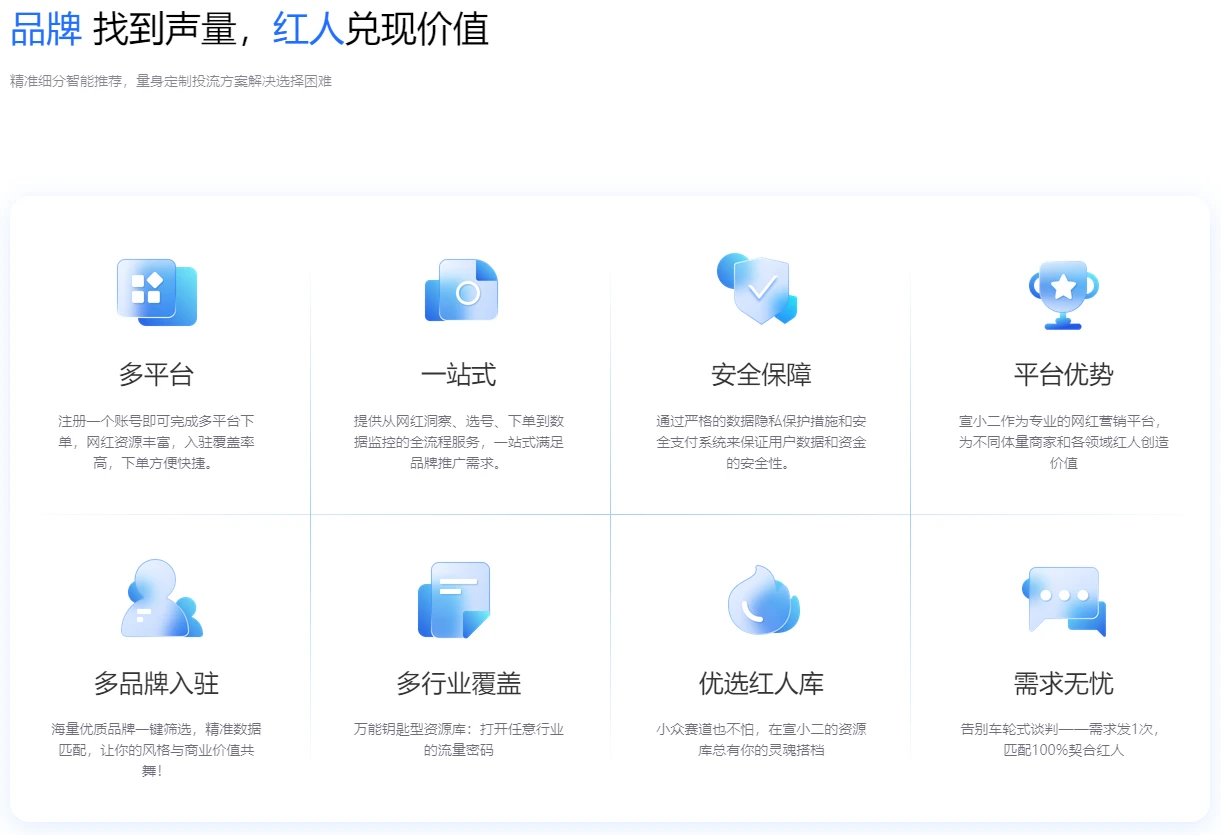Click the 多平台 grid icon
Screen dimensions: 1221x835
[x=156, y=291]
